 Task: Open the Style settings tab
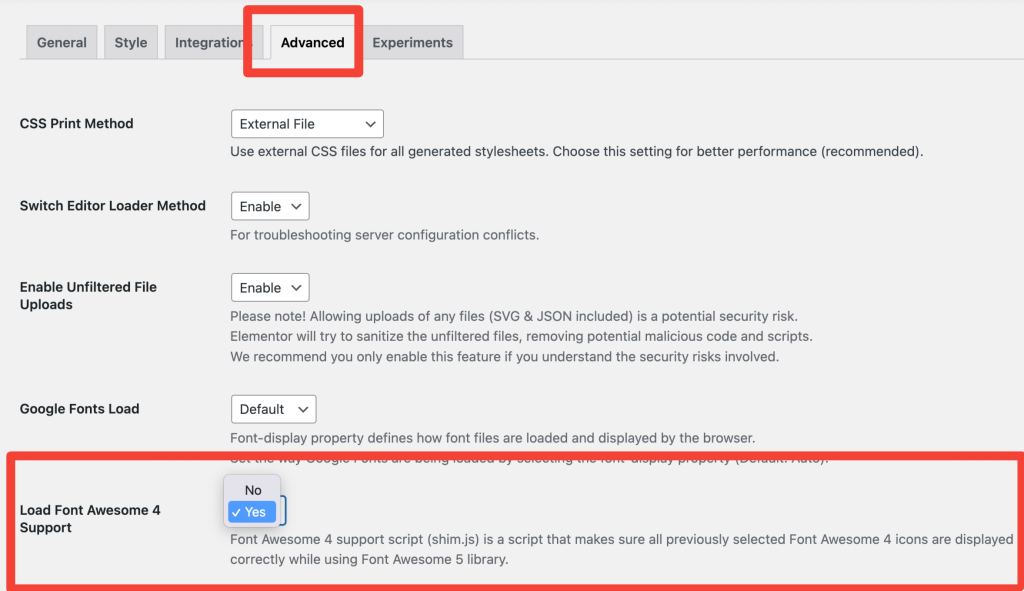130,42
